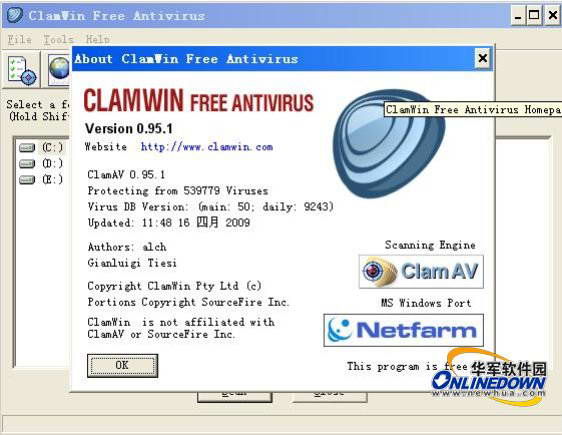Maximize the ClamWin main window
The width and height of the screenshot is (562, 435).
tap(534, 15)
